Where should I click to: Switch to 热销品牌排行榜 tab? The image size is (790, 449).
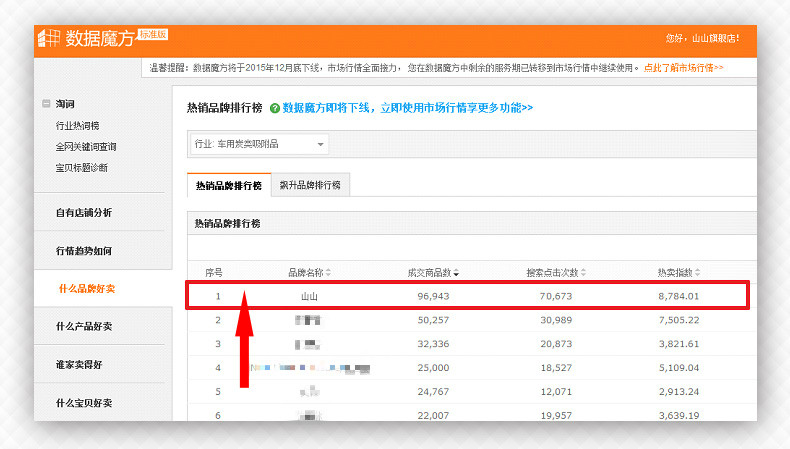click(x=229, y=185)
